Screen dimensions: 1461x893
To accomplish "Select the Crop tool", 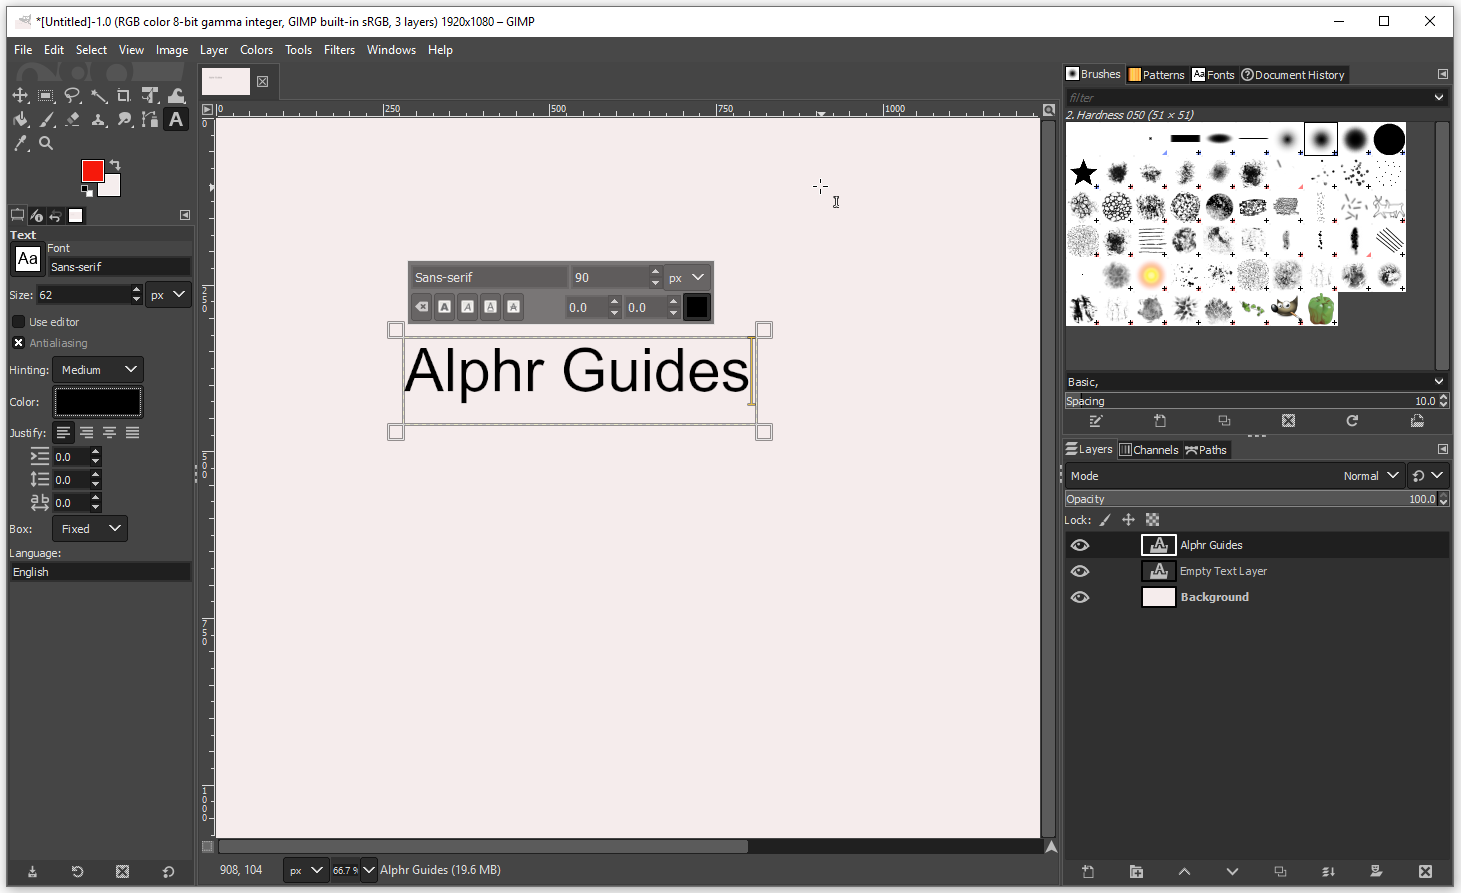I will pos(124,96).
